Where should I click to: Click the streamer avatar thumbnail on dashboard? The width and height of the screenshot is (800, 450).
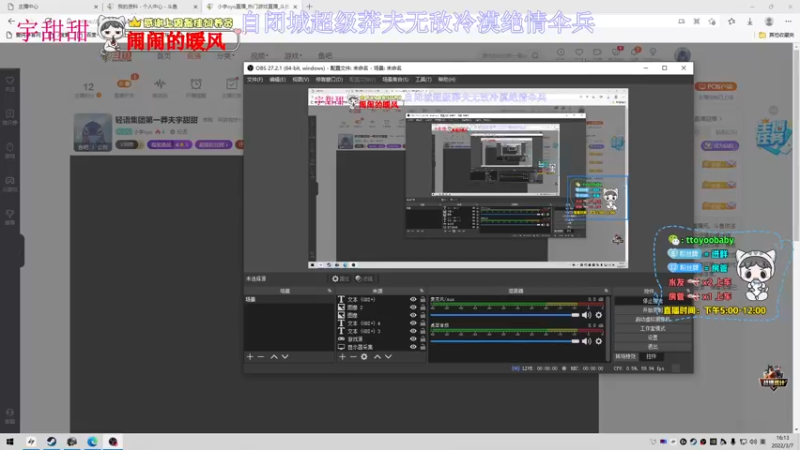point(92,133)
